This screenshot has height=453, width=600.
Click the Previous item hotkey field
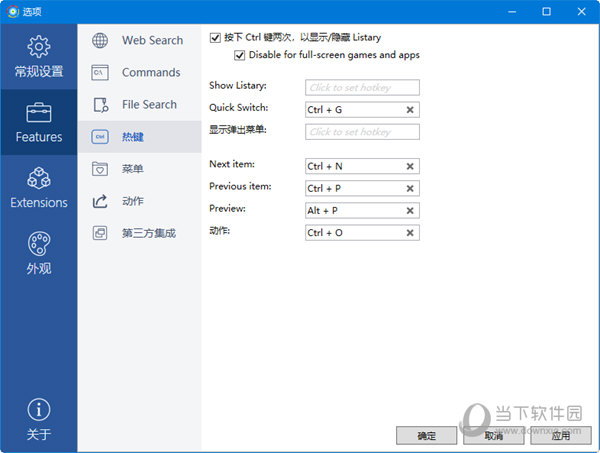pyautogui.click(x=362, y=189)
